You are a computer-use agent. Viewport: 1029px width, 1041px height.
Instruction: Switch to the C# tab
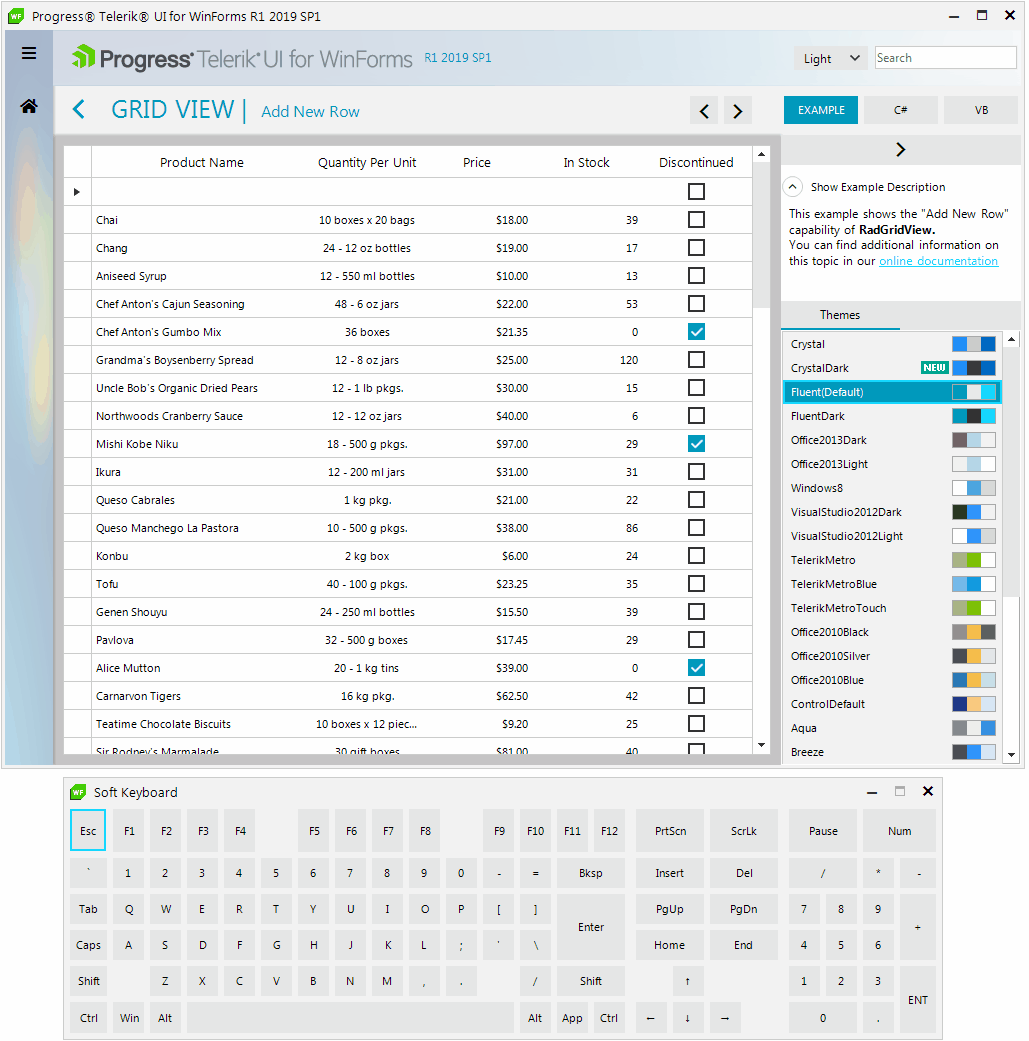coord(901,110)
